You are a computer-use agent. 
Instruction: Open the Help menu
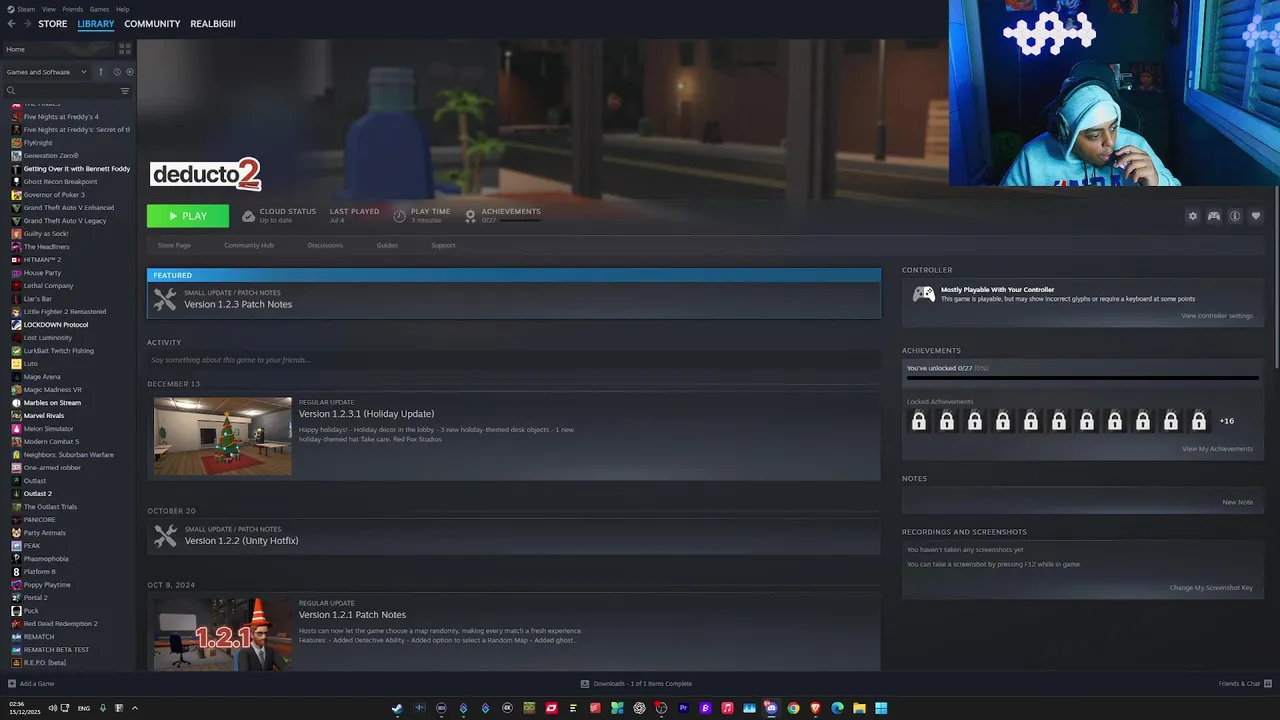coord(122,9)
